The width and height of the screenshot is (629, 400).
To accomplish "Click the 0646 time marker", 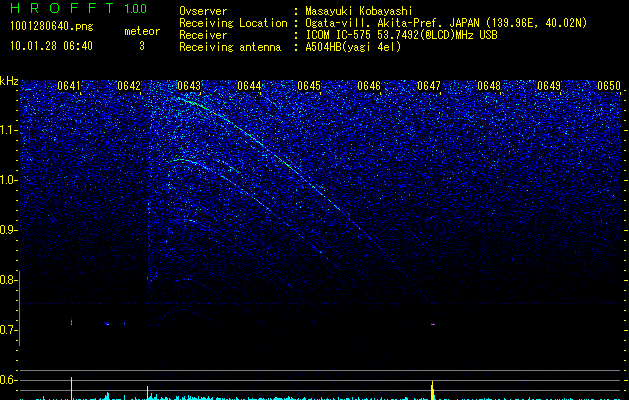I will pyautogui.click(x=369, y=86).
